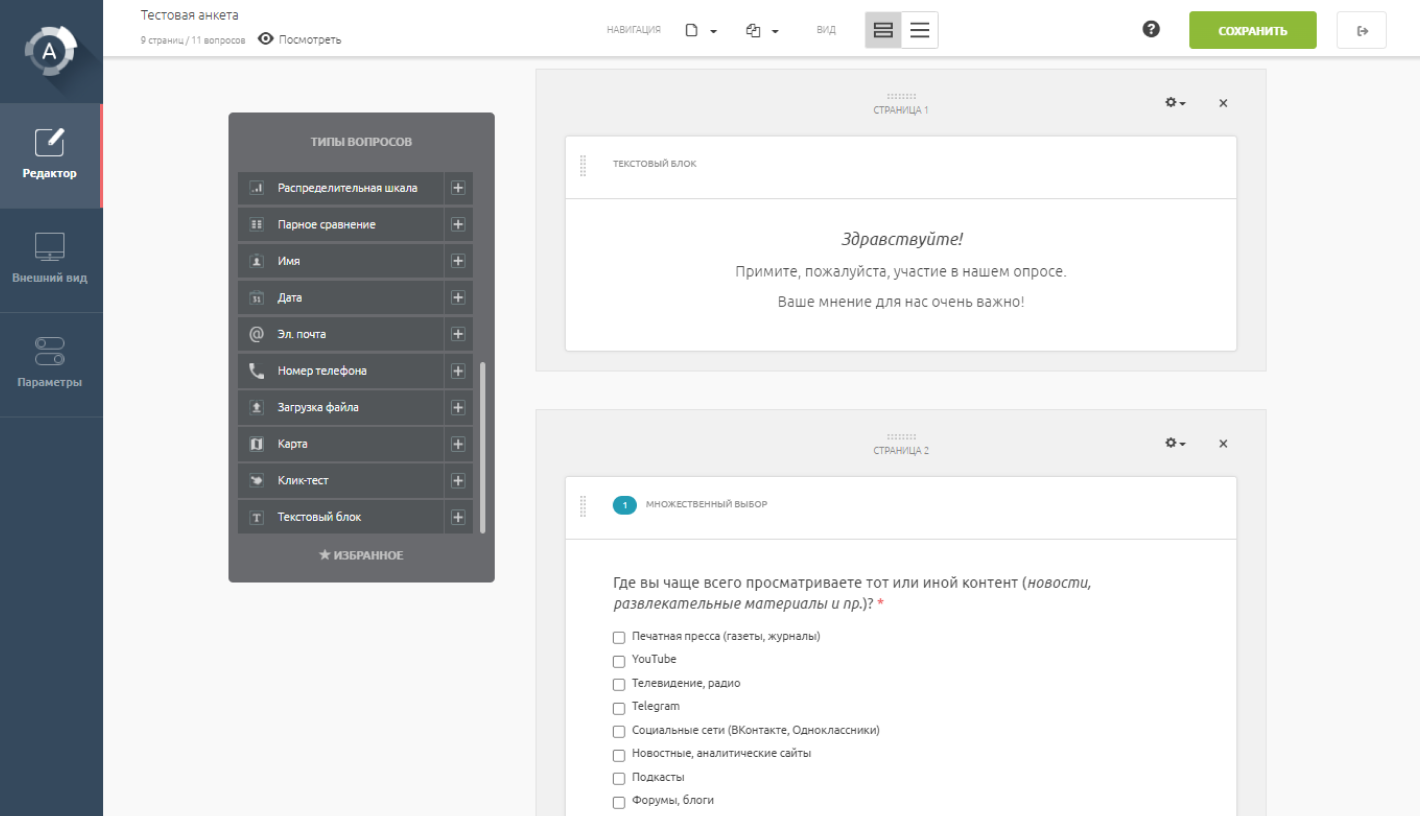1420x816 pixels.
Task: Tick the Подкасты checkbox
Action: (619, 778)
